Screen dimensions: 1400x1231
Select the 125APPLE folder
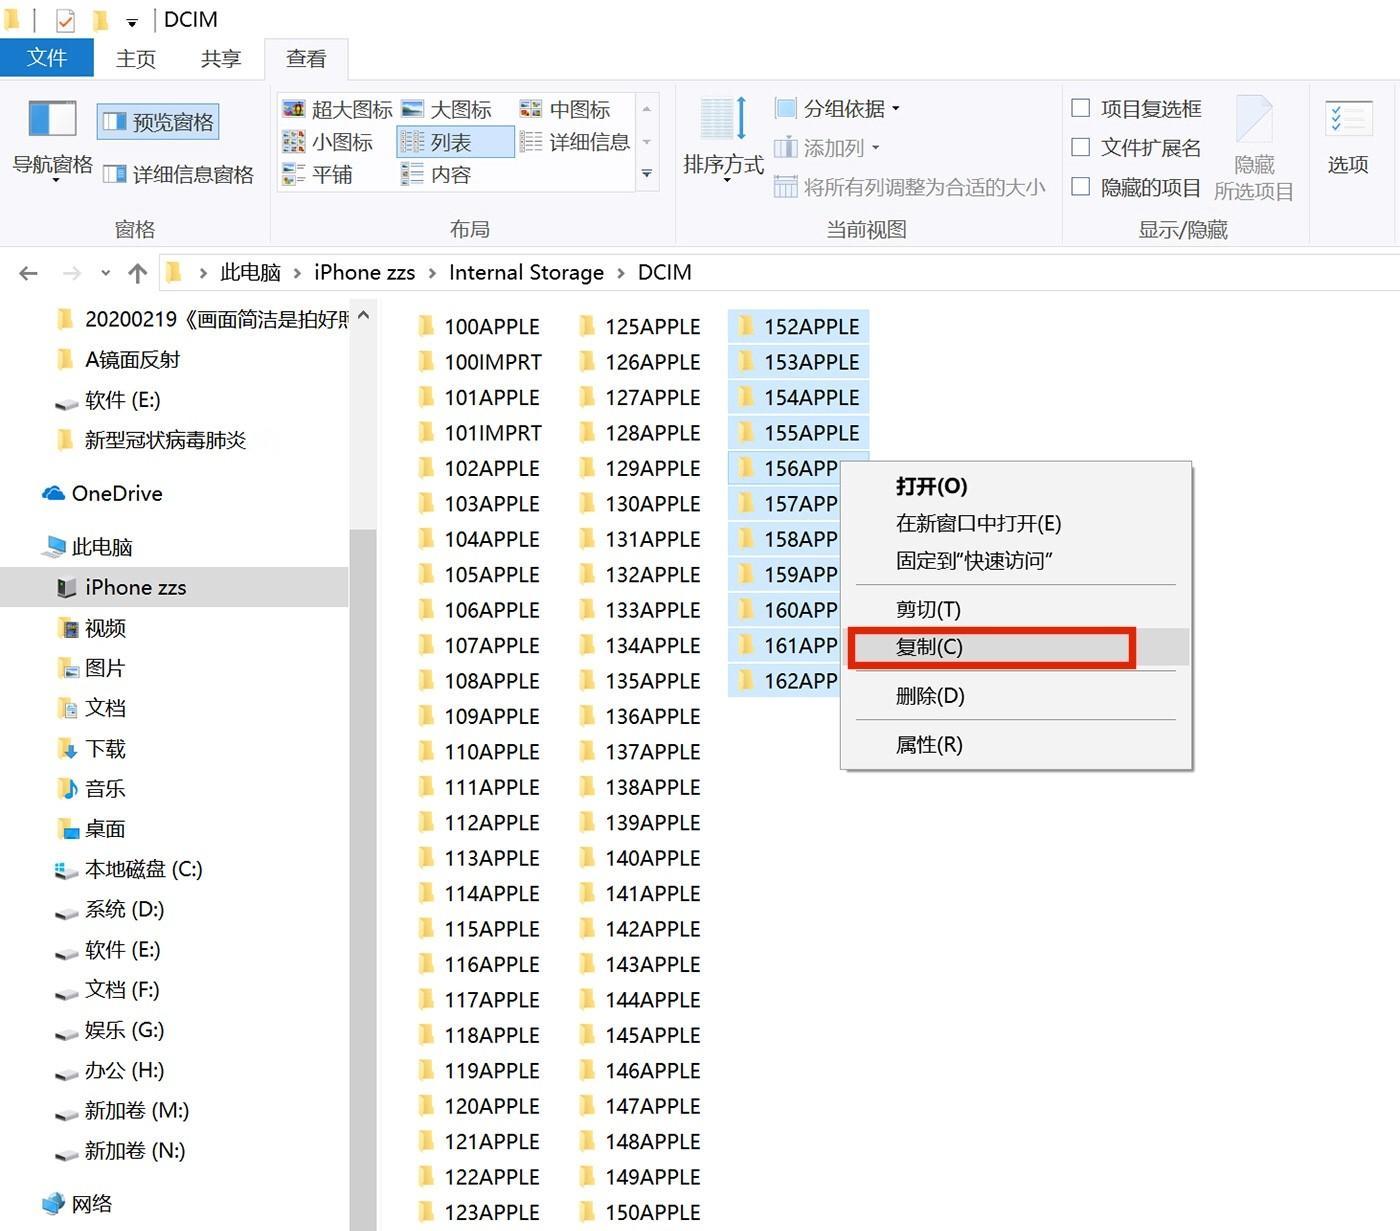[x=640, y=327]
